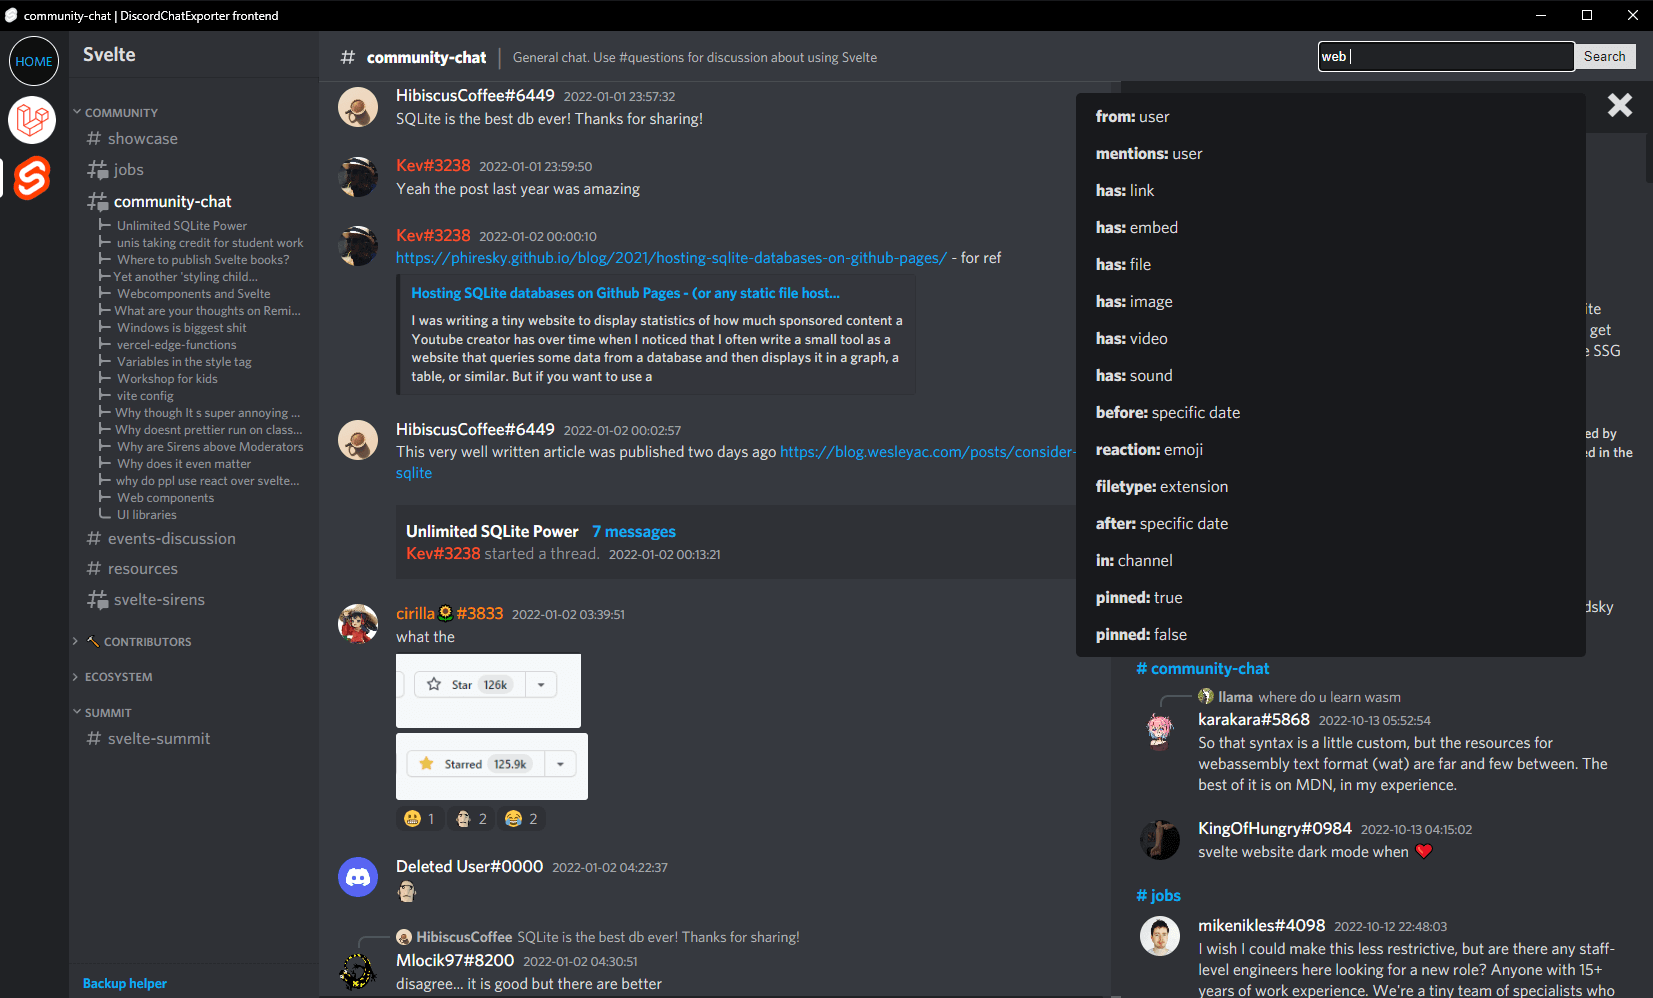Open thread vite config

(145, 396)
